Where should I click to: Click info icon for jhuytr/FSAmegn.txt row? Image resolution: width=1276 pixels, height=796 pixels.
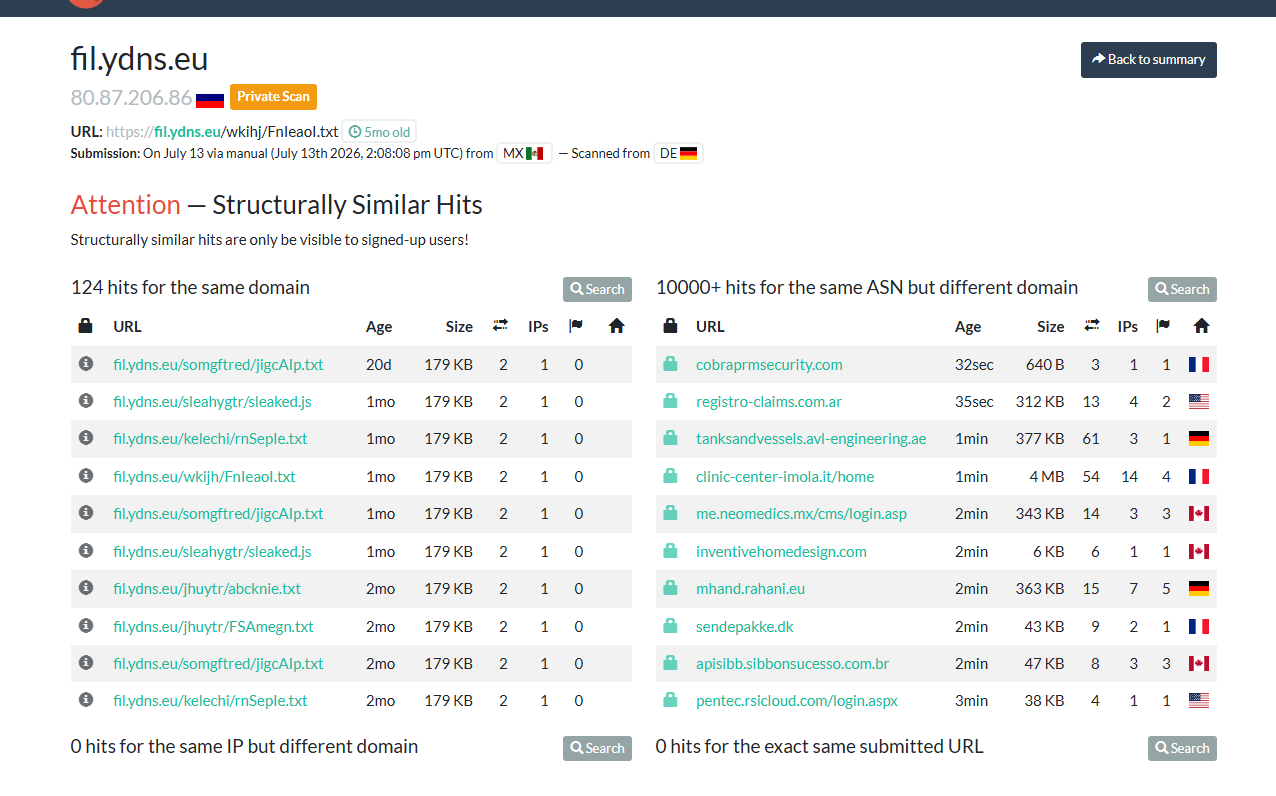pos(86,625)
